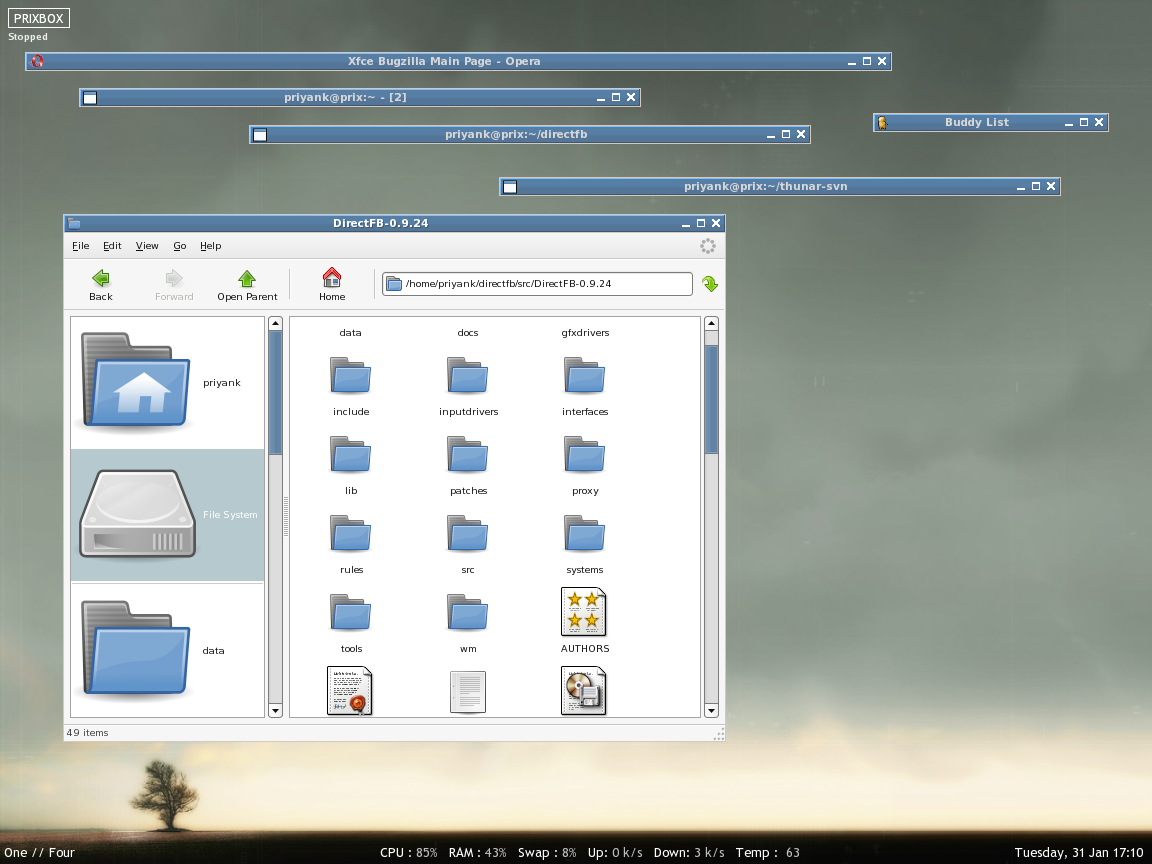Click the PRIXBOX label at top left
Screen dimensions: 1152x864
point(39,19)
